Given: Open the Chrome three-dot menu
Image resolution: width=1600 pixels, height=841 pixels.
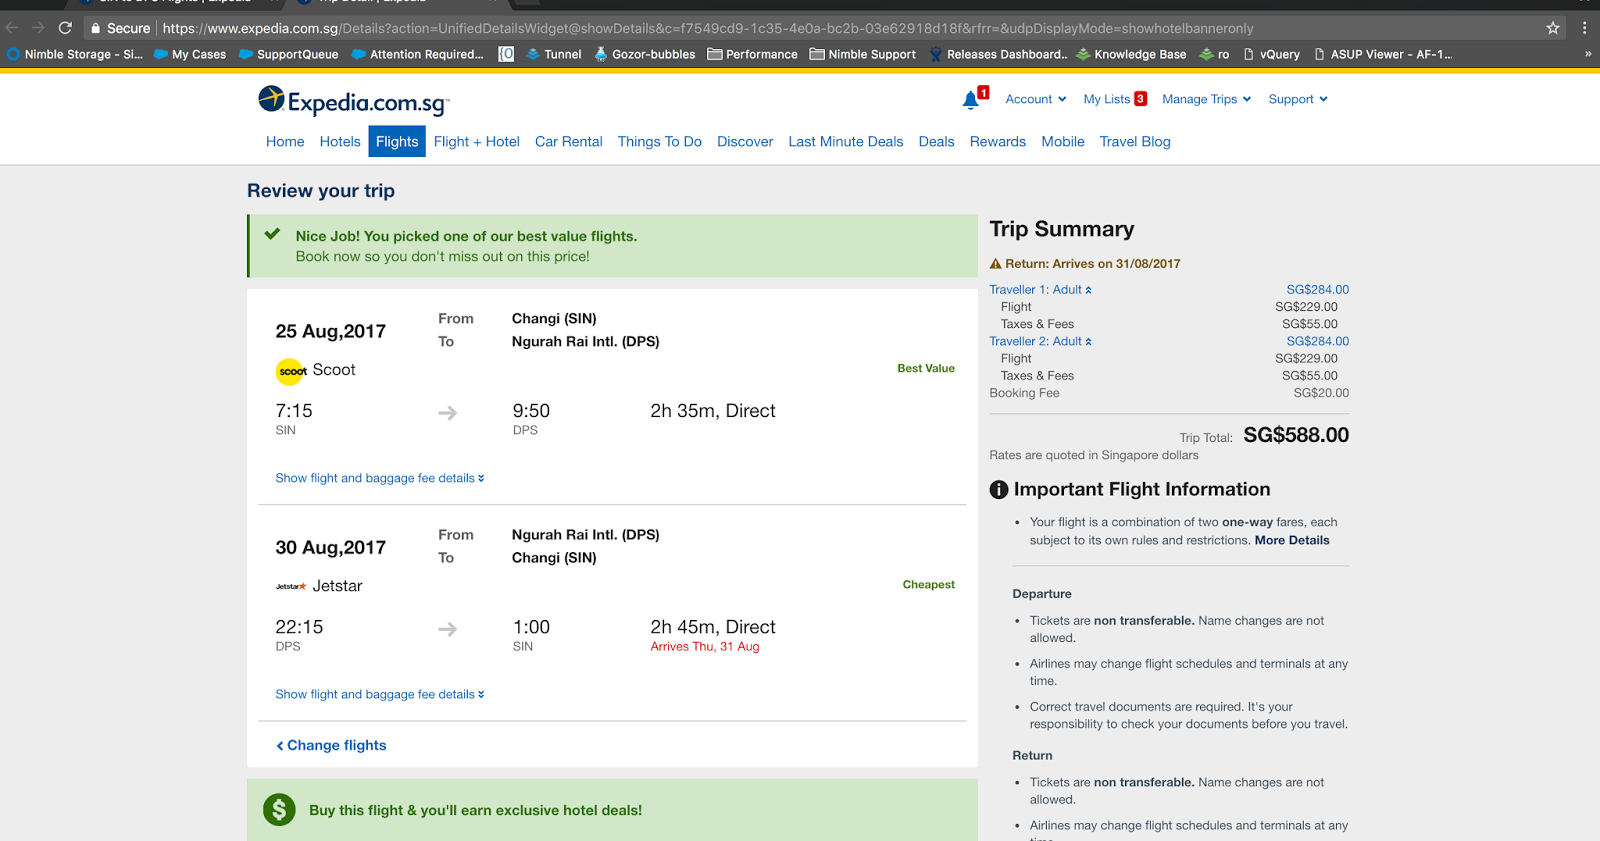Looking at the screenshot, I should 1584,28.
